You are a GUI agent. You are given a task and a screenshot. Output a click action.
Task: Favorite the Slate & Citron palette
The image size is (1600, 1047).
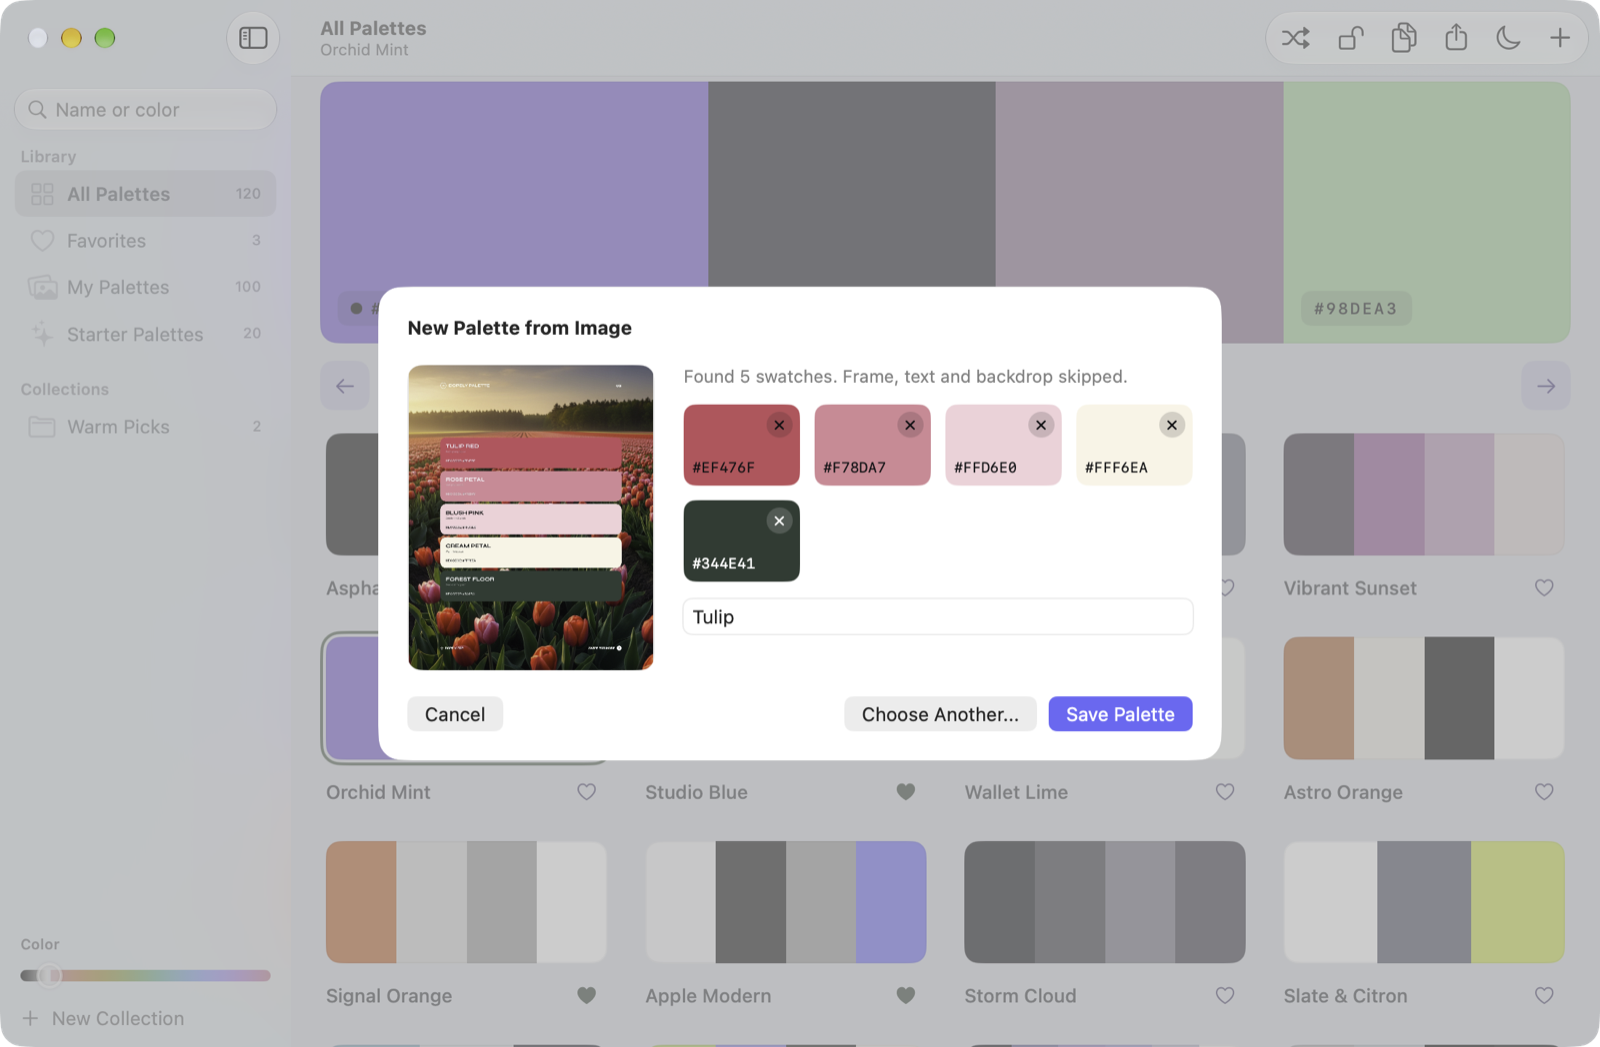tap(1544, 995)
